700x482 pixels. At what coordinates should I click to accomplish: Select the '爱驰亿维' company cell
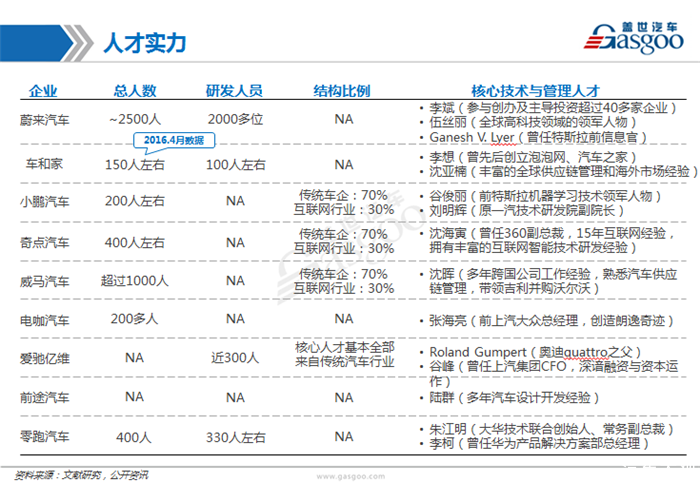(x=45, y=359)
